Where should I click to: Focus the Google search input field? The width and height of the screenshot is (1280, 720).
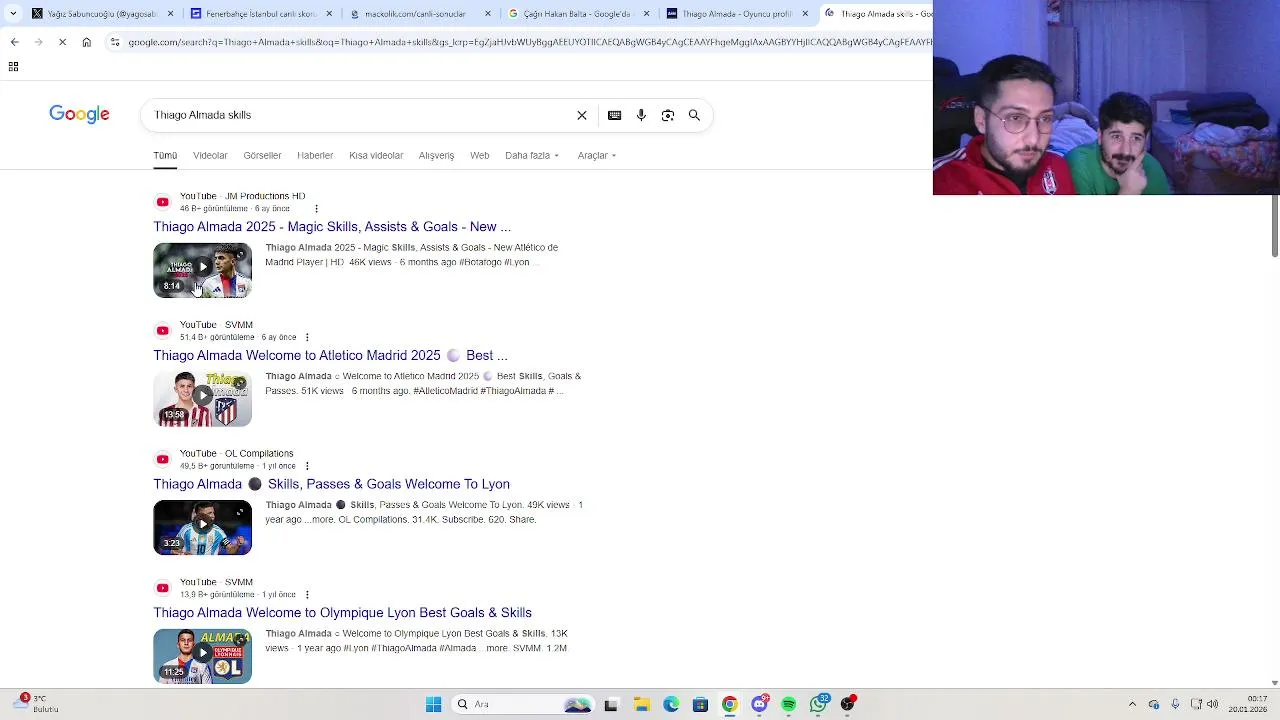(360, 115)
